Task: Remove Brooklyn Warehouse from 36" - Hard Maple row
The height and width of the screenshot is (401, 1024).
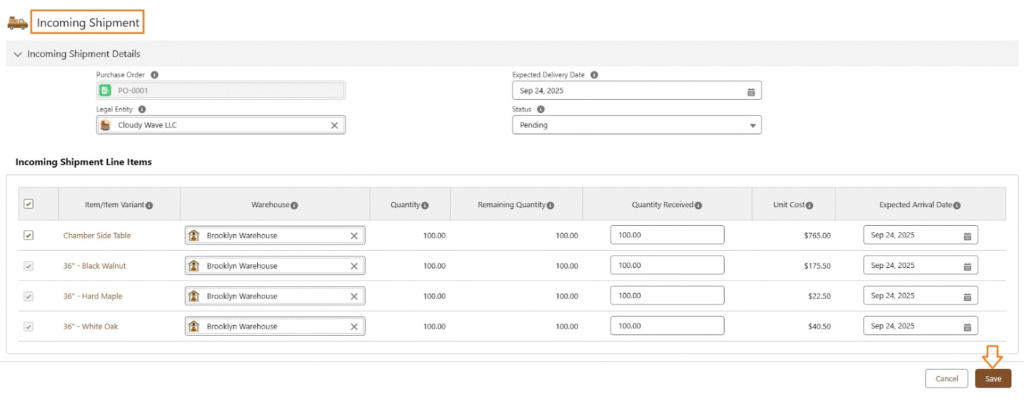Action: 353,297
